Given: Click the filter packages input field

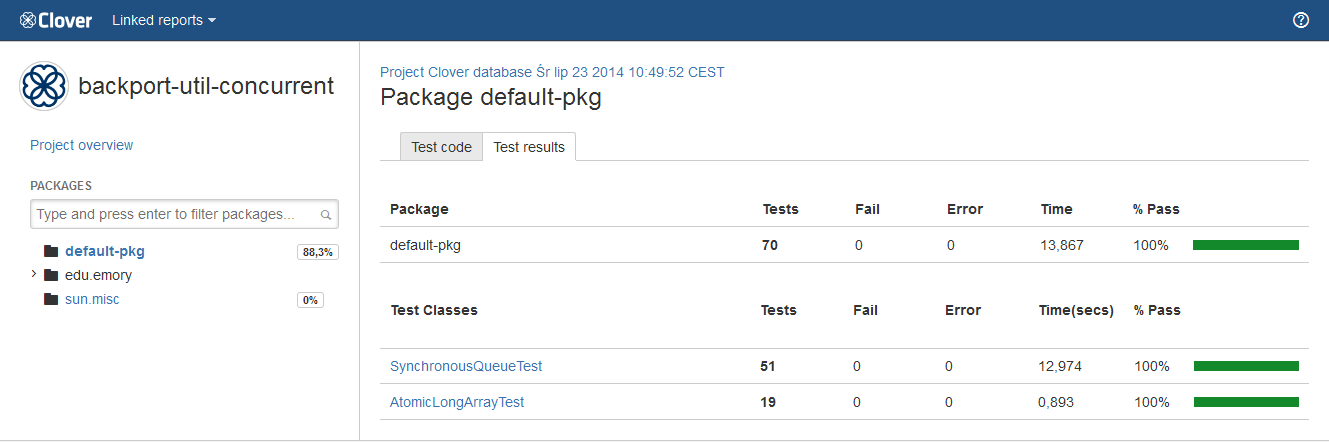Looking at the screenshot, I should tap(176, 214).
